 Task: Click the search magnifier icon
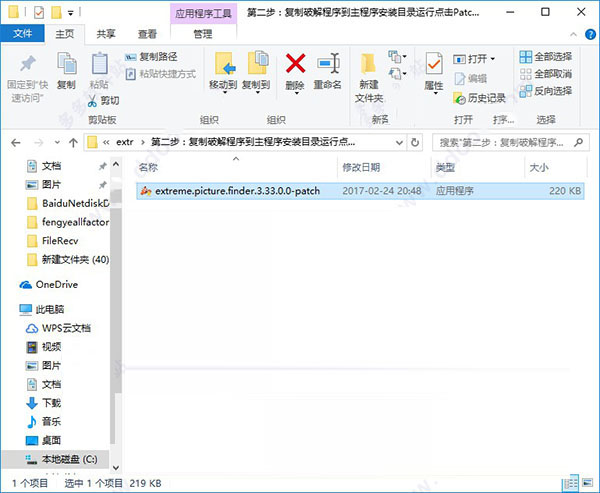pyautogui.click(x=579, y=142)
